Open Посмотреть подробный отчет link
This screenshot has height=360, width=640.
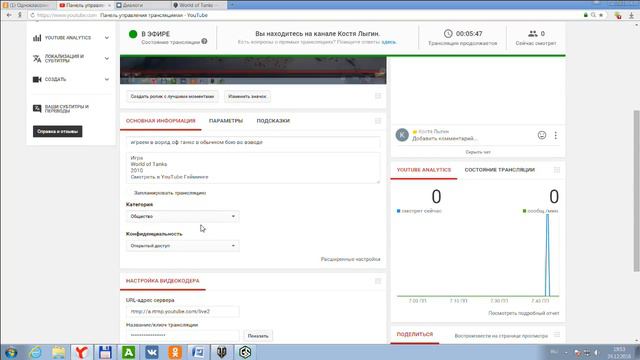[524, 313]
